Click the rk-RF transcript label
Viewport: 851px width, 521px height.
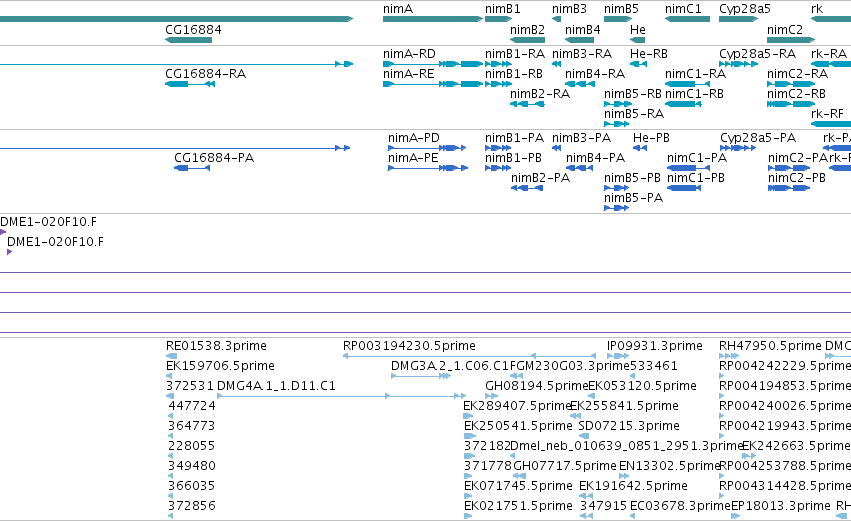(x=827, y=114)
